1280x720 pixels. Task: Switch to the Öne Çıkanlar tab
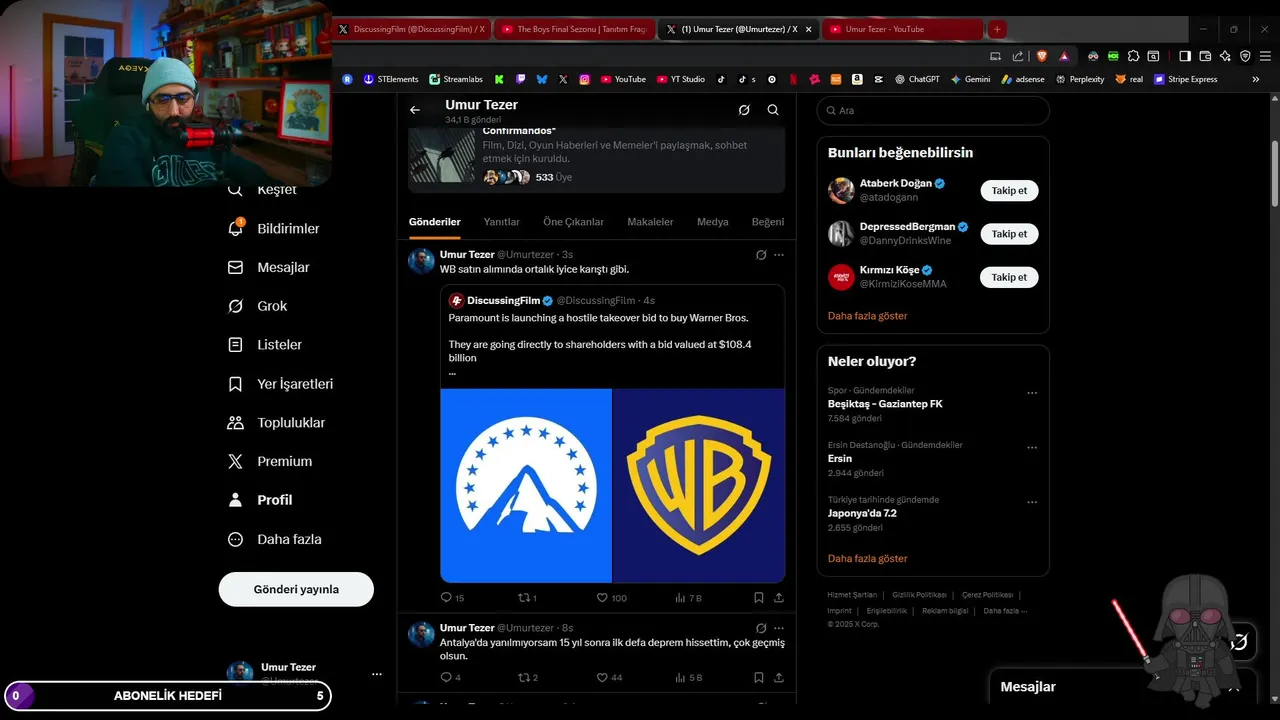[573, 222]
